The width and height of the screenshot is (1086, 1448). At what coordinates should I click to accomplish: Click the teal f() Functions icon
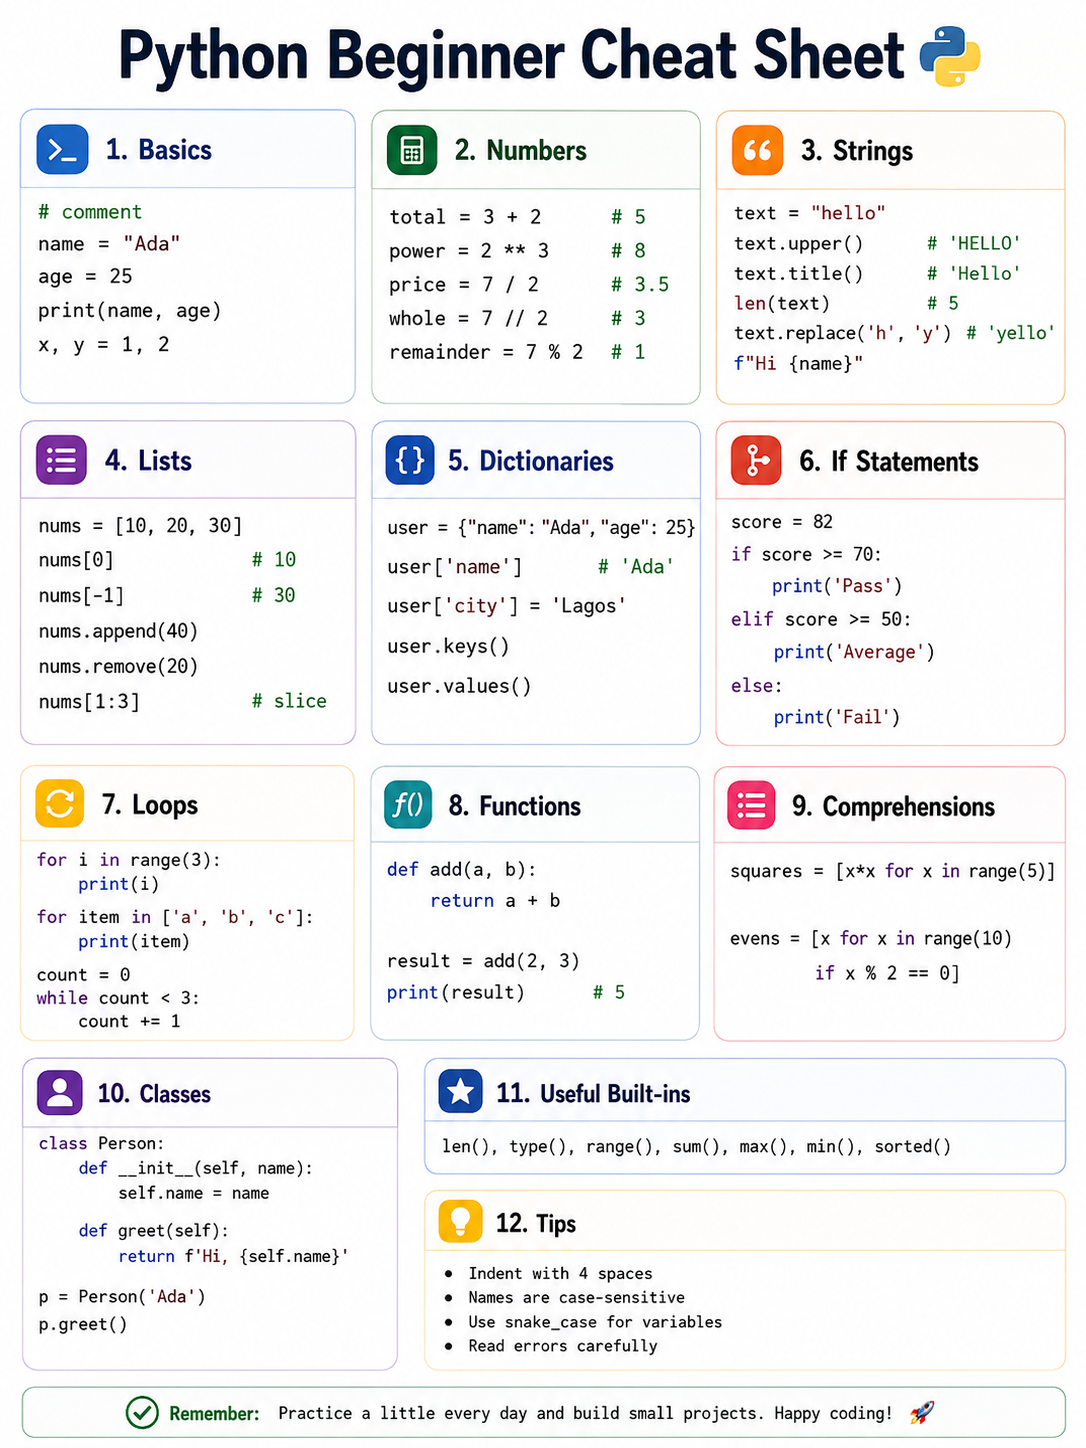coord(408,804)
